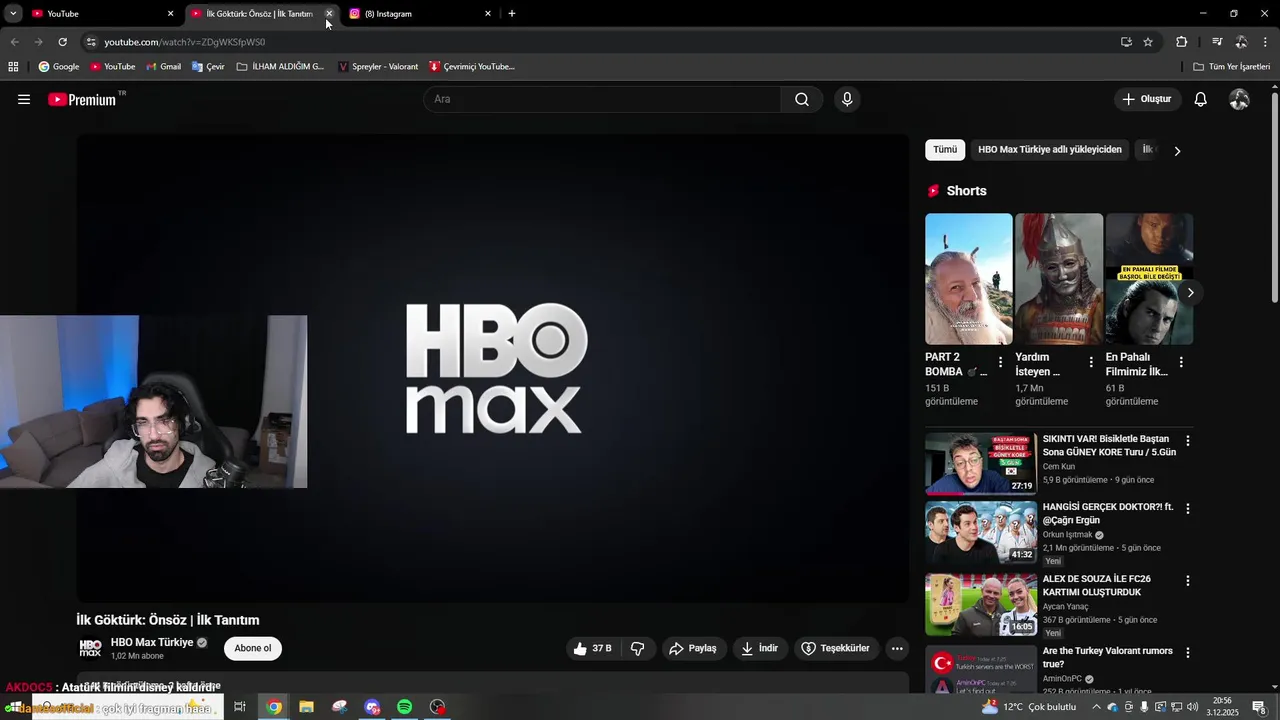
Task: Open the Chrome apps grid shortcut
Action: [x=13, y=67]
